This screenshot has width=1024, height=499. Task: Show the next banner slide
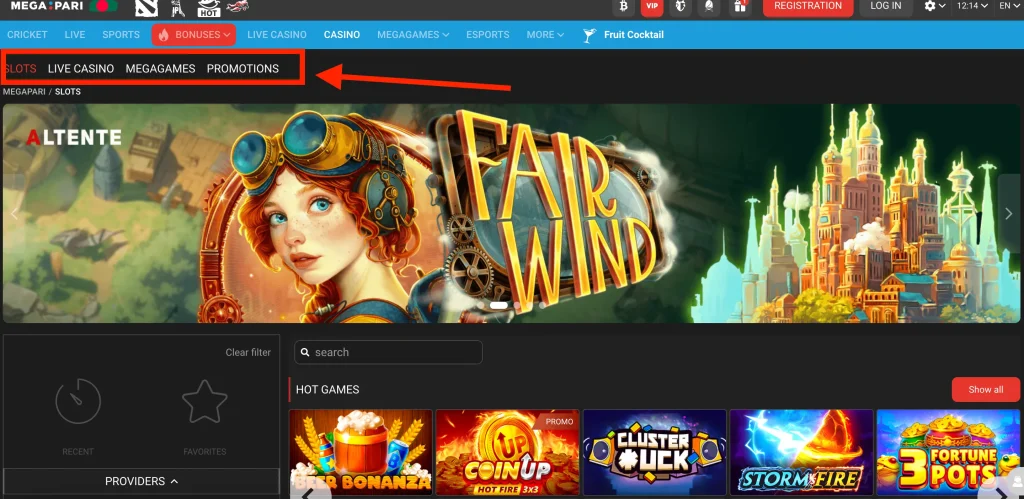pos(1009,214)
